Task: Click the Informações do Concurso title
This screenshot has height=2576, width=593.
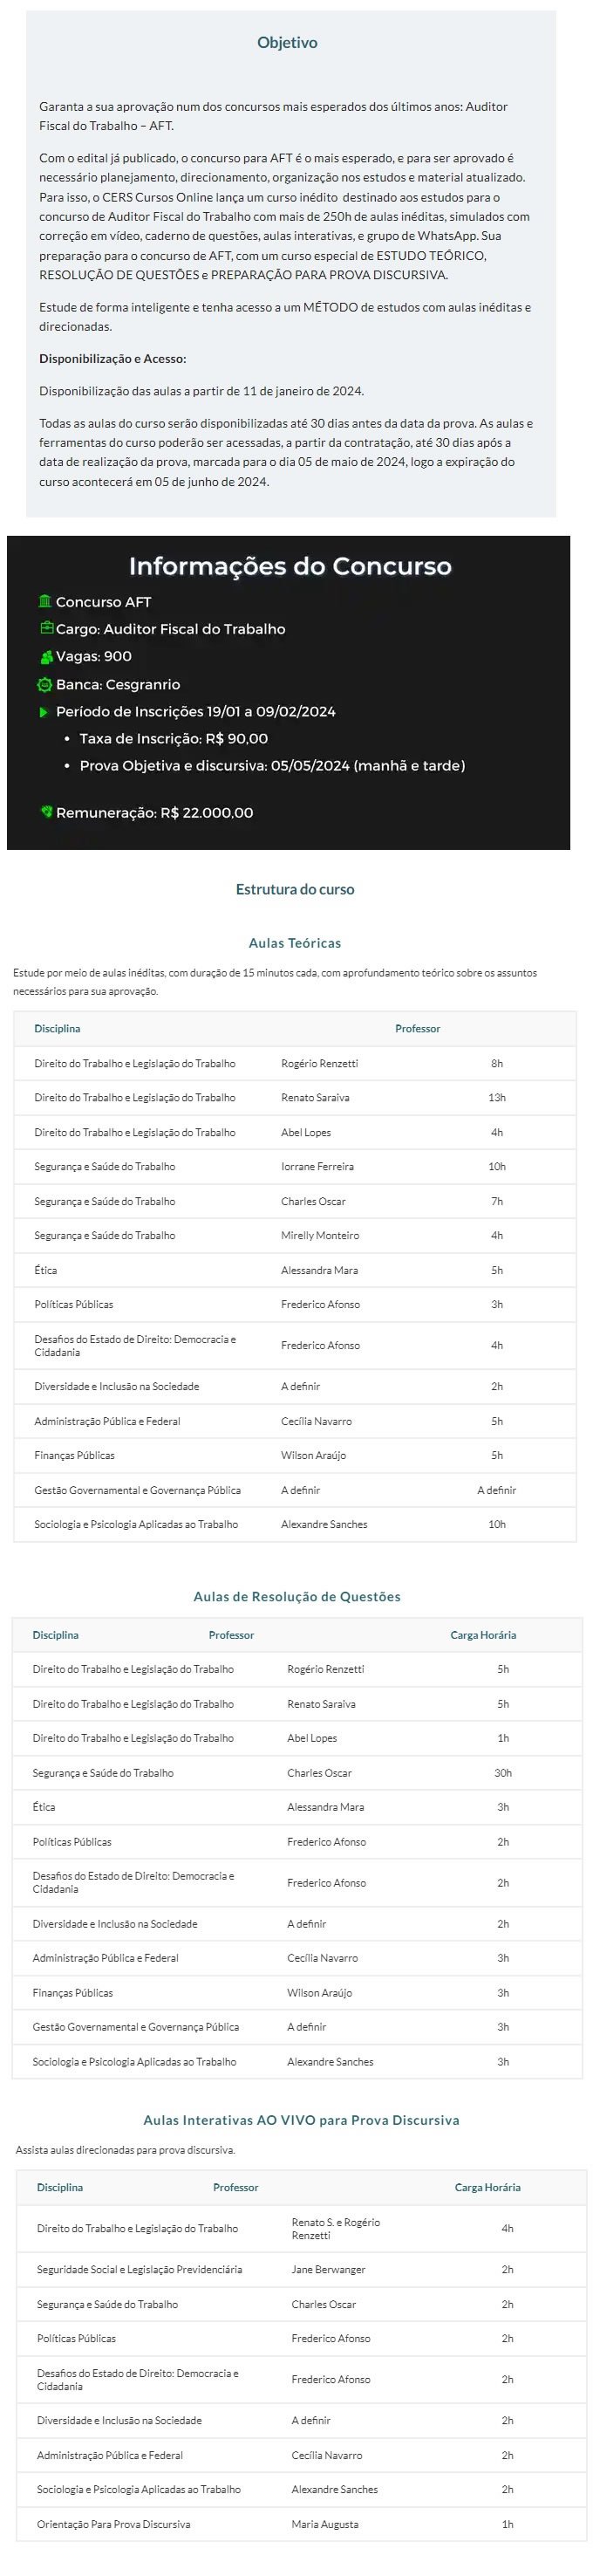Action: point(290,566)
